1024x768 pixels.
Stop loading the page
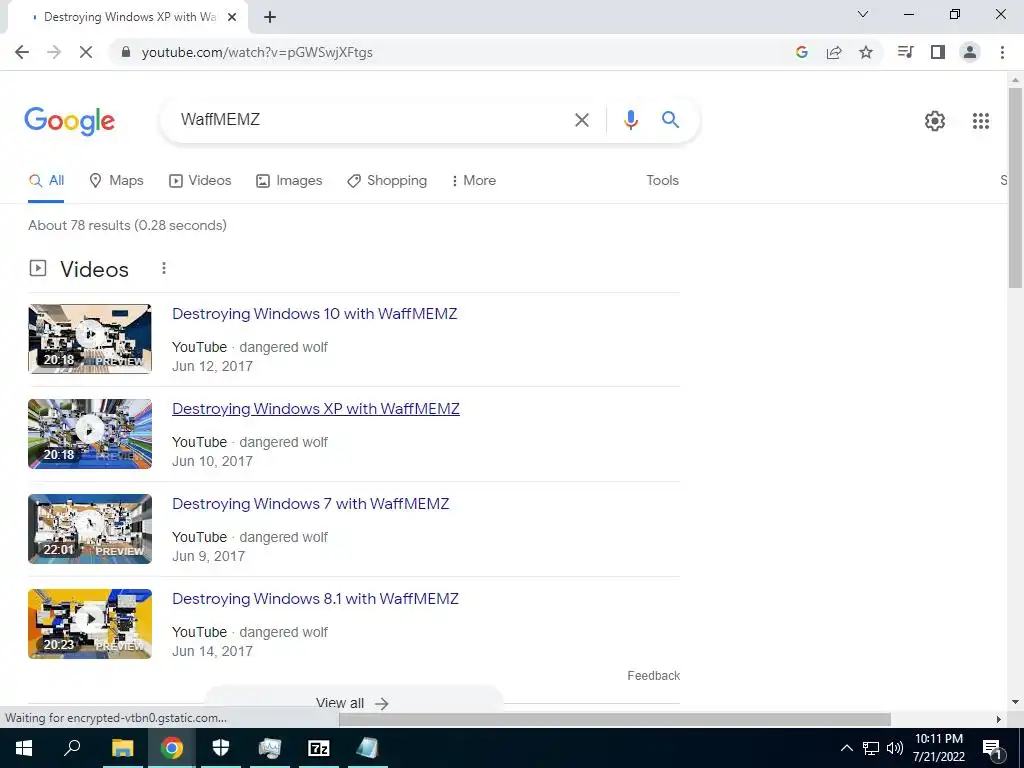[x=86, y=52]
